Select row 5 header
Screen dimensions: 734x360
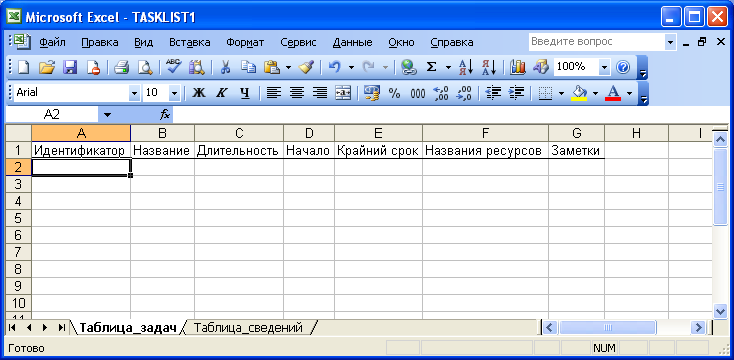(x=19, y=218)
